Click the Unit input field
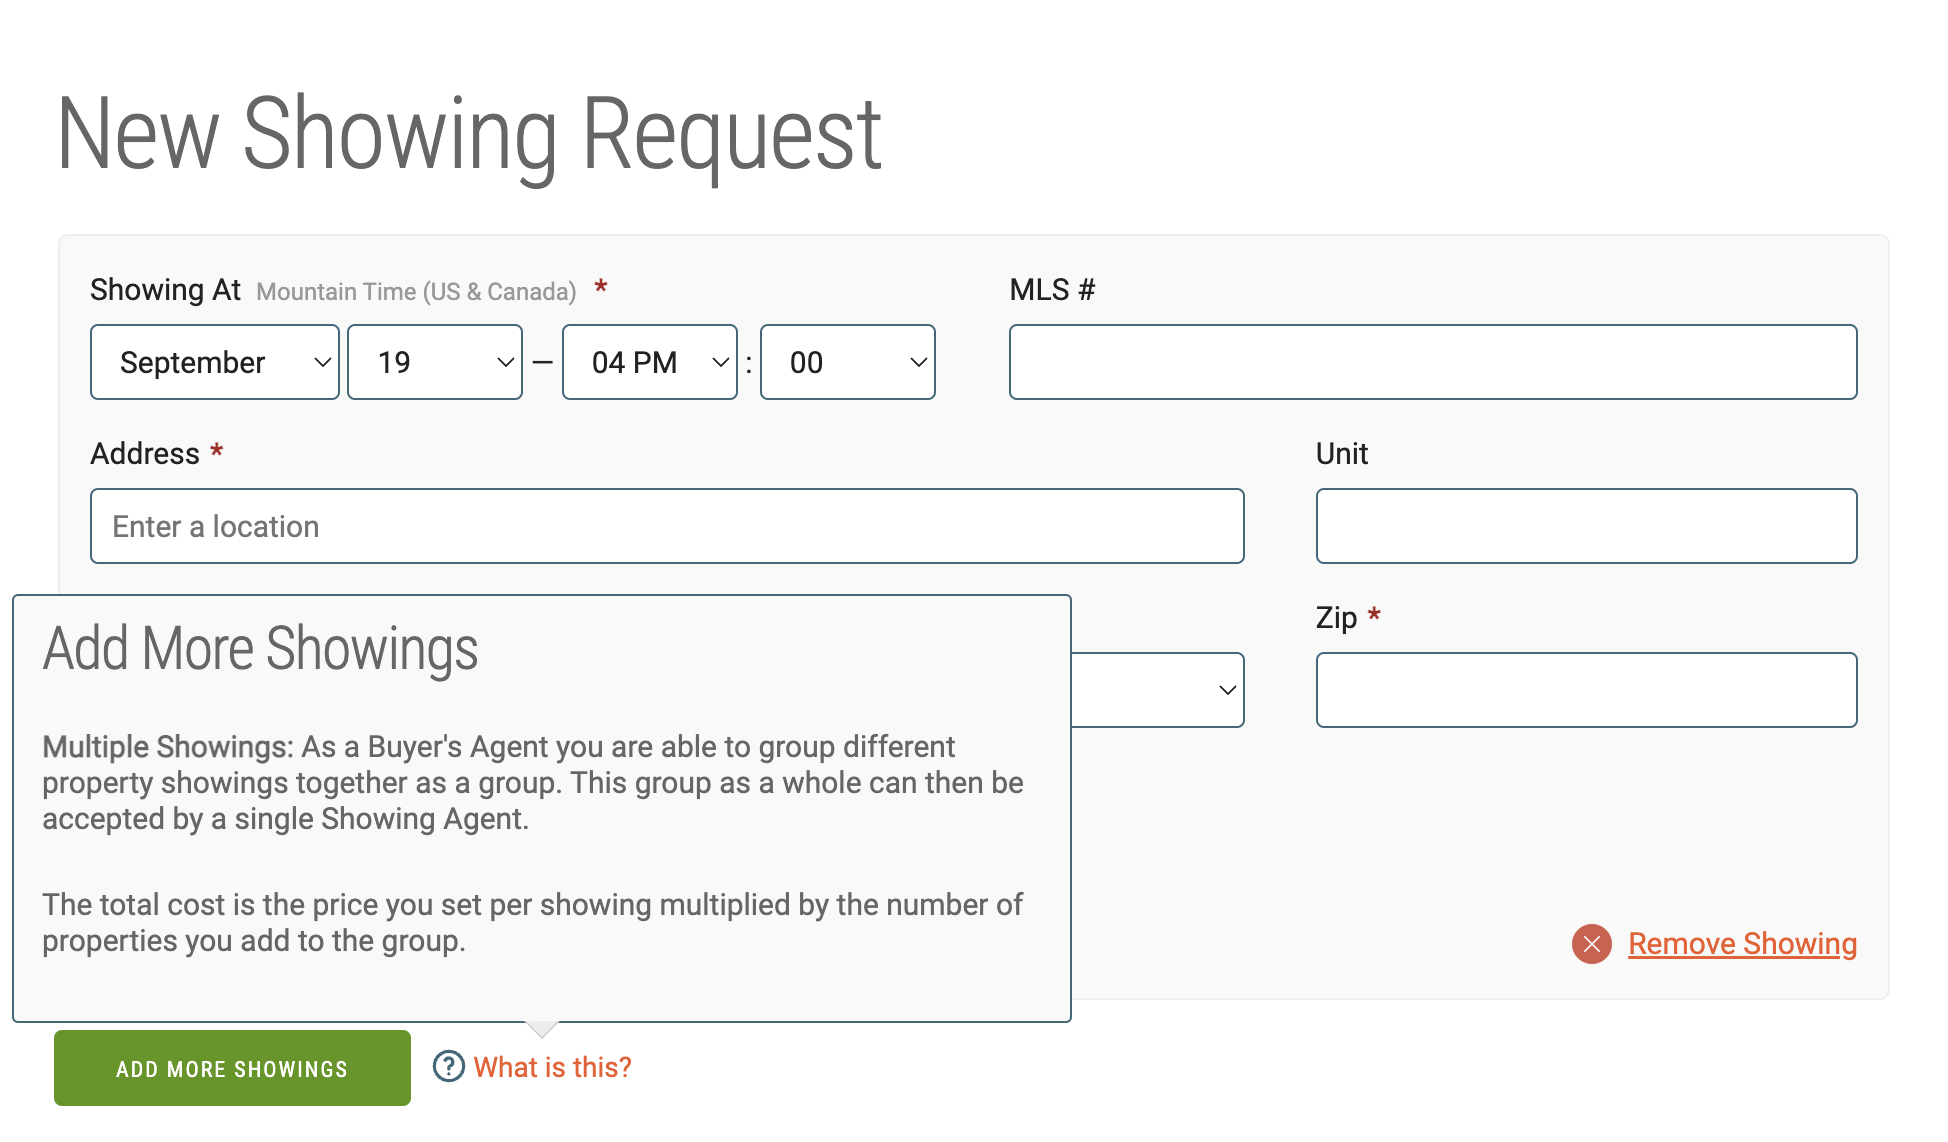 click(1587, 526)
